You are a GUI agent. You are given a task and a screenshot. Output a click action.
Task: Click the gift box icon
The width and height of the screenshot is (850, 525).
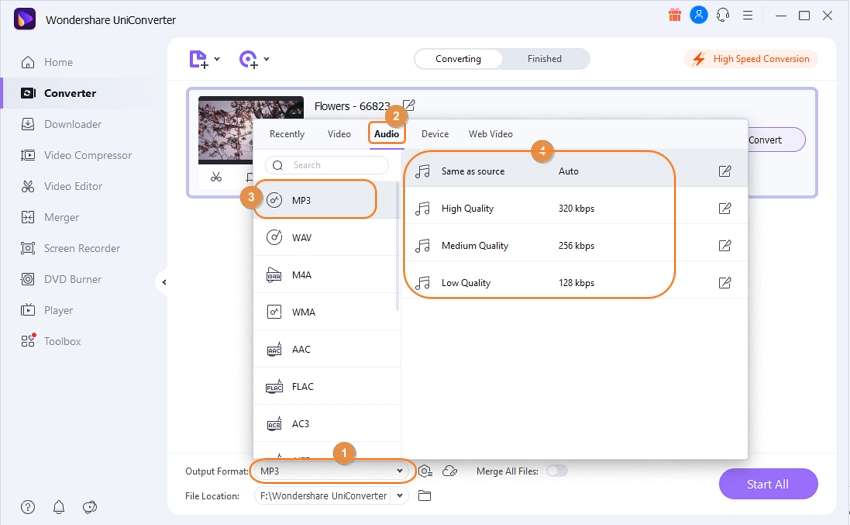coord(674,15)
